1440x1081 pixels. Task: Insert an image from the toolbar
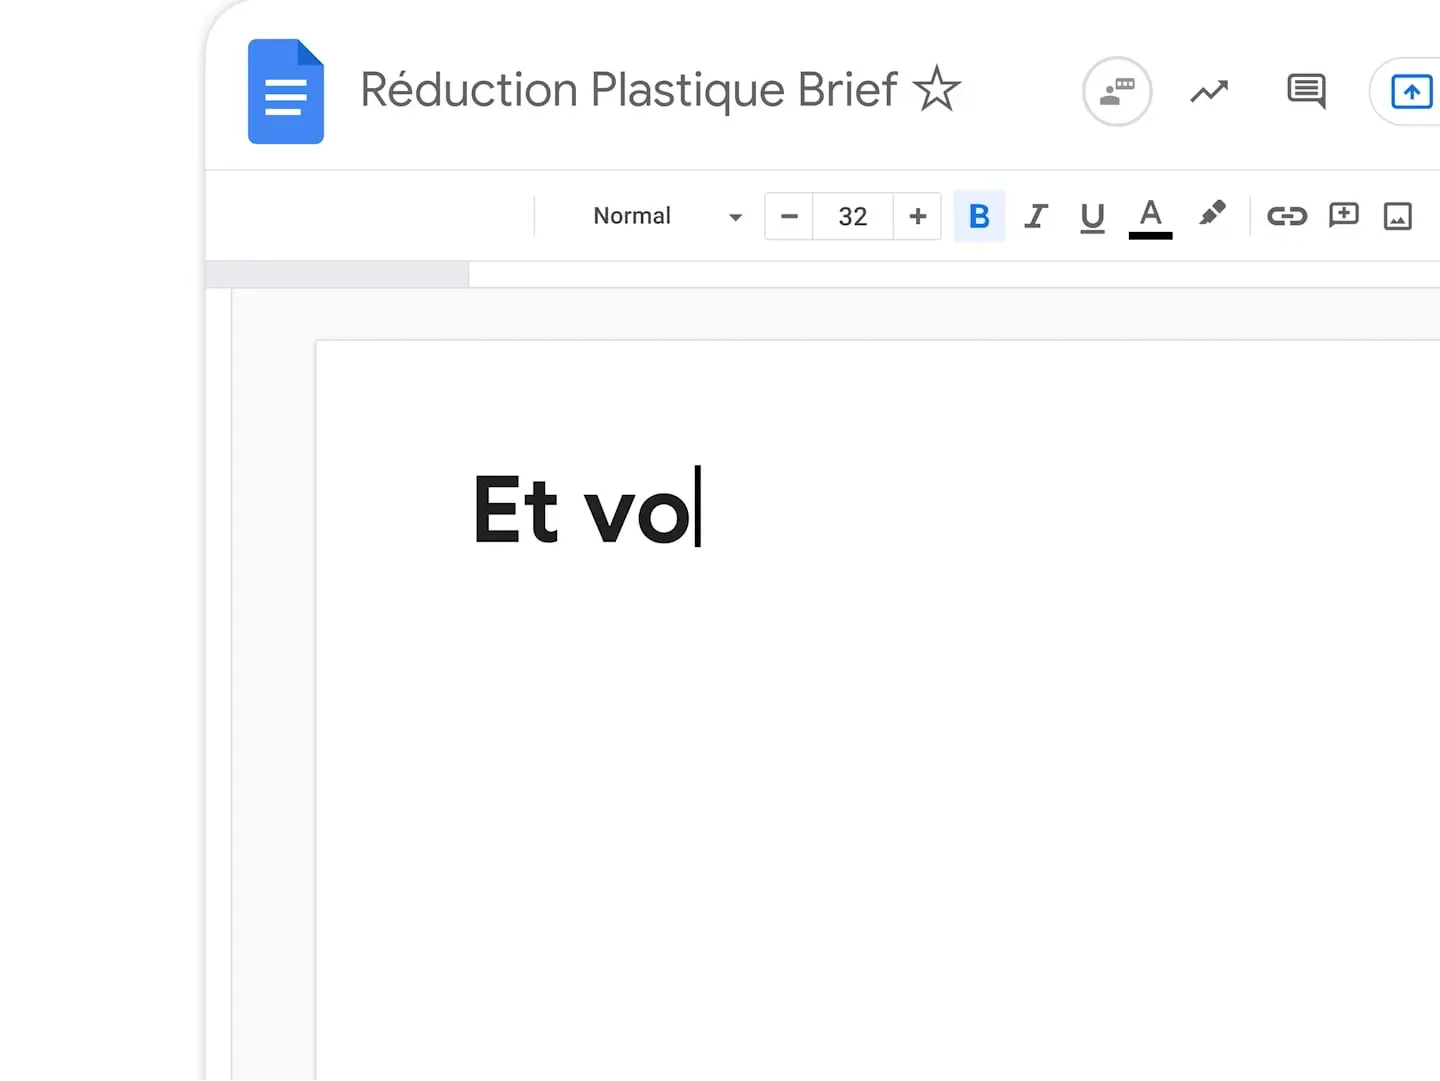(1397, 216)
